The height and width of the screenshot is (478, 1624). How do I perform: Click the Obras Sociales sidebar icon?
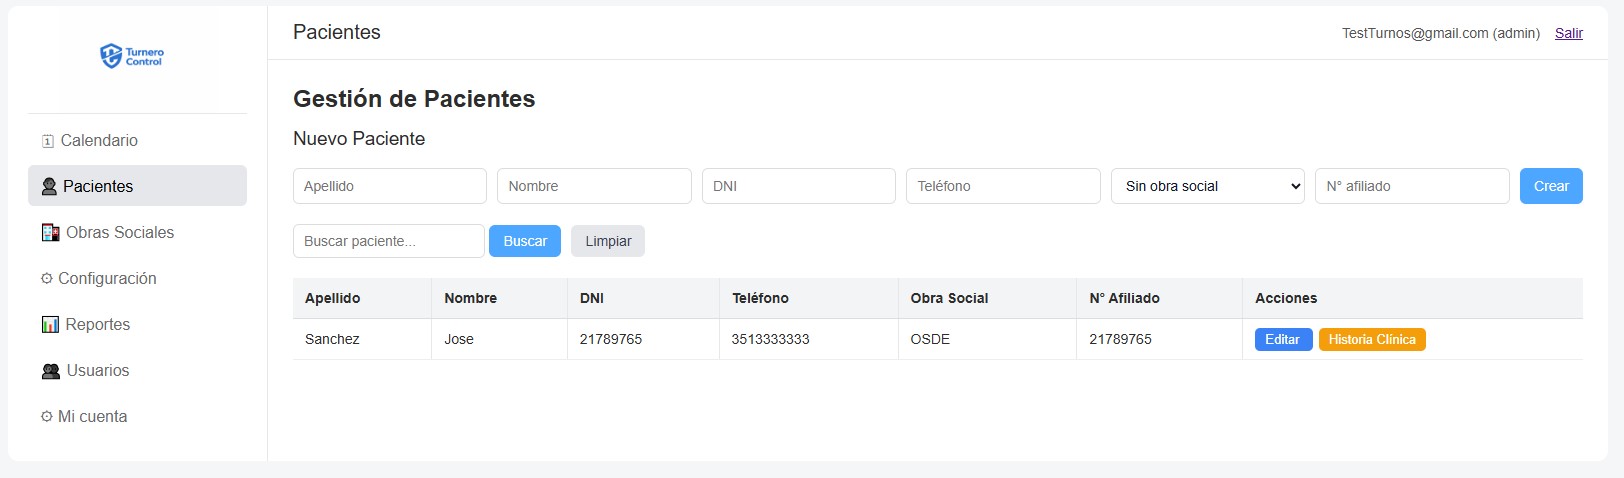tap(50, 233)
